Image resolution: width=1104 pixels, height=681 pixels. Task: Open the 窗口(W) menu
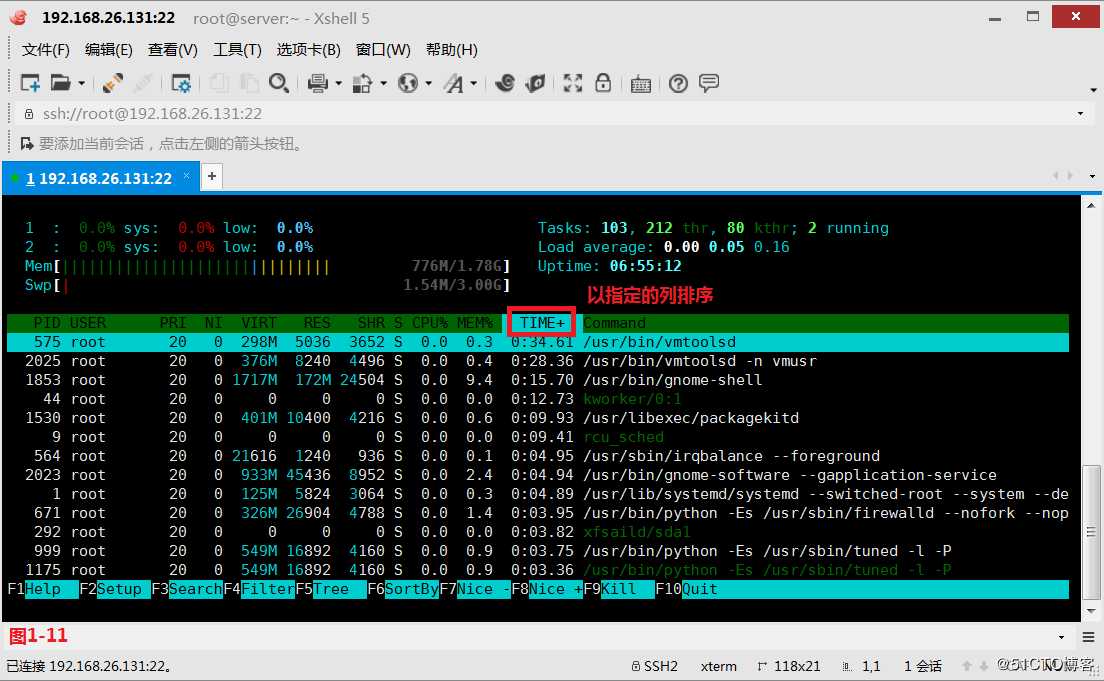[383, 49]
